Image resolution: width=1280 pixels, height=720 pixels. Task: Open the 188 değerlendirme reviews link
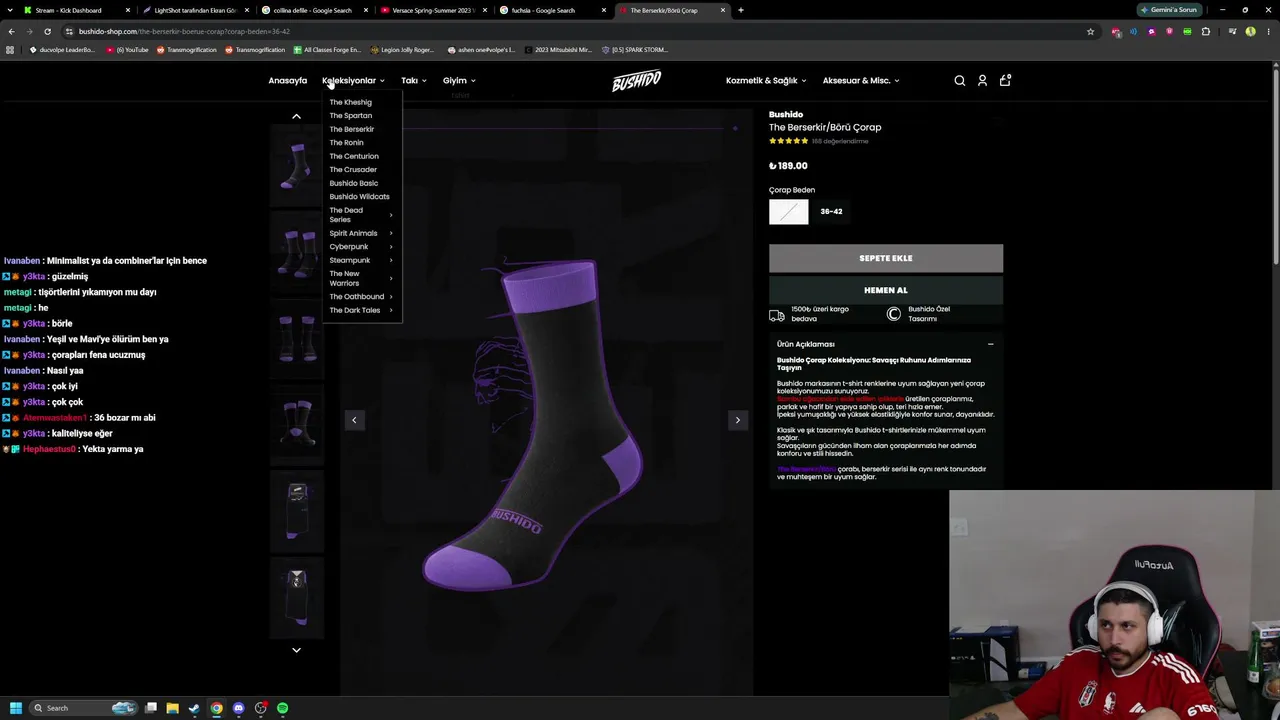(x=840, y=141)
